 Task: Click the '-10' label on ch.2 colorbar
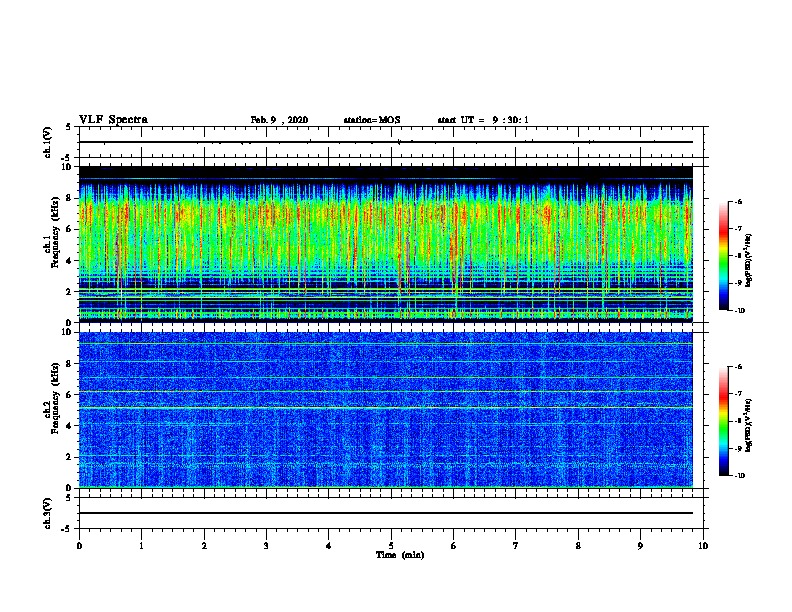point(739,476)
